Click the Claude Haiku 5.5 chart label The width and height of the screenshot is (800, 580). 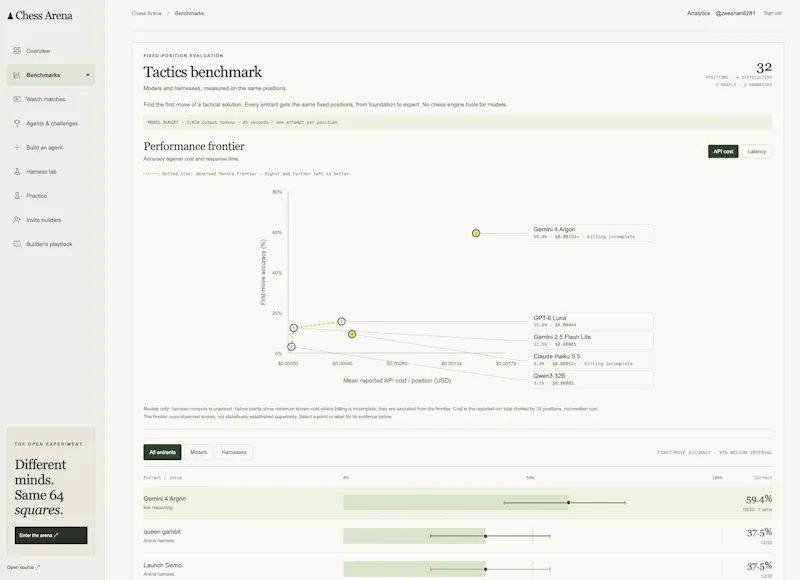[591, 360]
